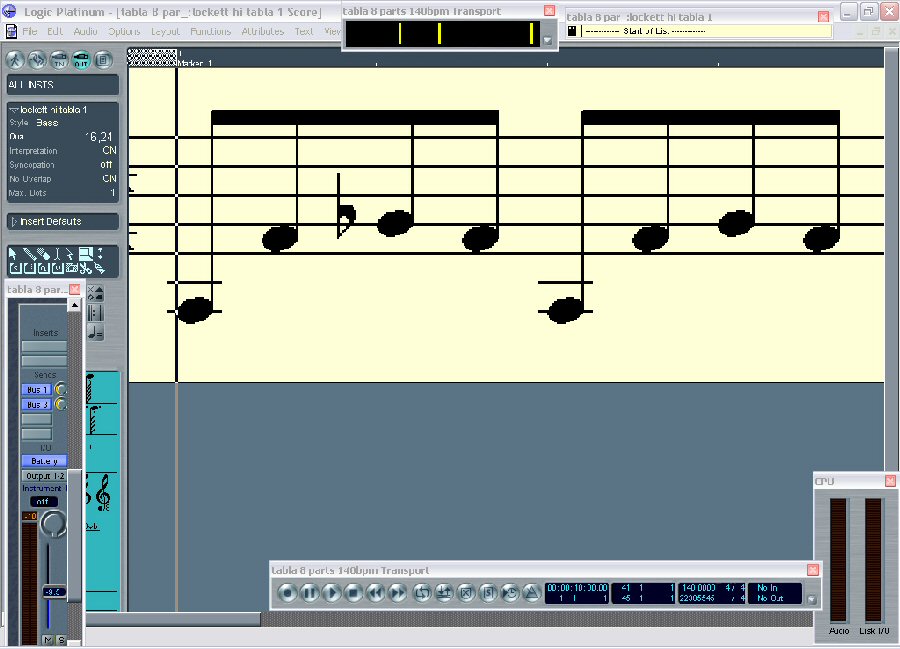Click the link chain icon
This screenshot has width=900, height=649.
click(38, 59)
